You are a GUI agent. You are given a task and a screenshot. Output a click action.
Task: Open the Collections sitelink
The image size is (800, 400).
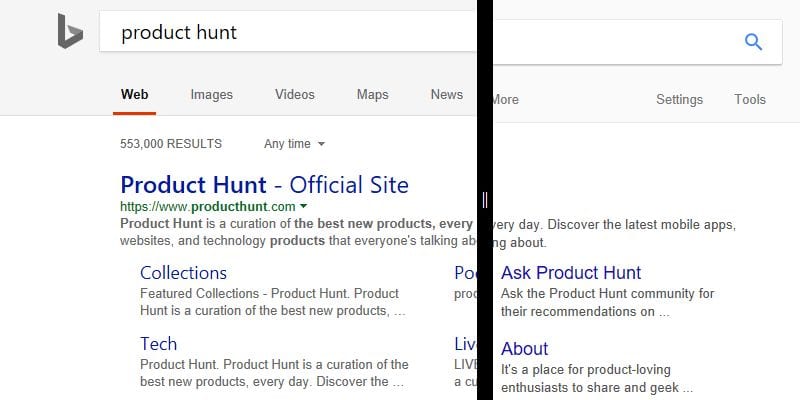click(x=183, y=273)
